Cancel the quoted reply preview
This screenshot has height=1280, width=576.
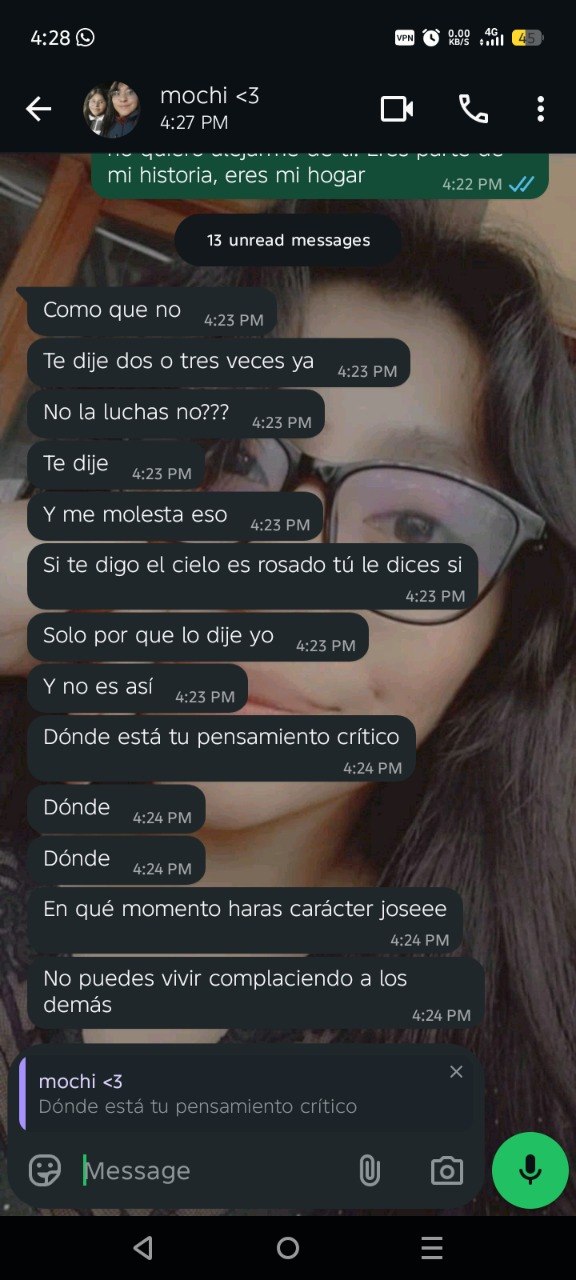(x=456, y=1072)
